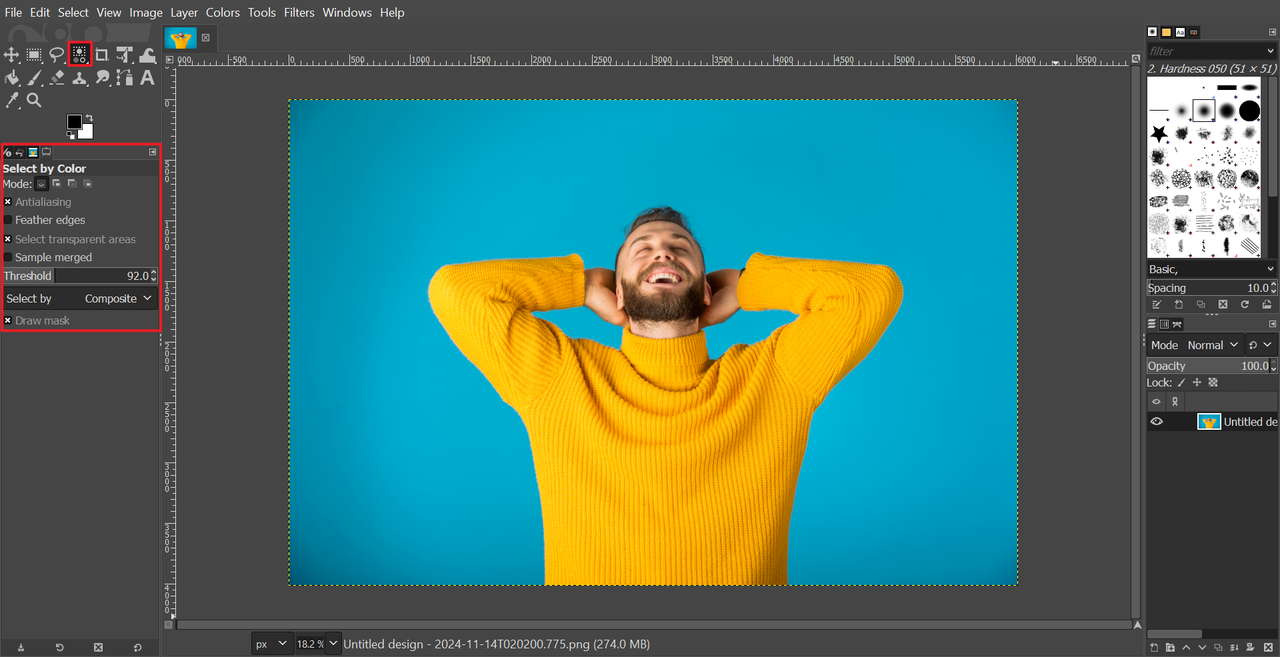Image resolution: width=1280 pixels, height=657 pixels.
Task: Select the Bucket Fill tool
Action: 11,77
